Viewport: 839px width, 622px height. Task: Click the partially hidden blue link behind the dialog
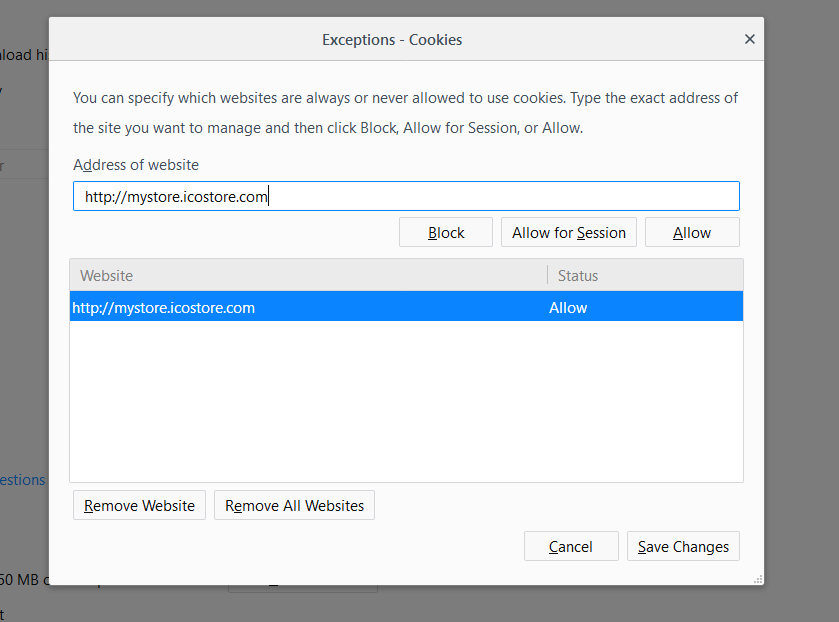22,480
